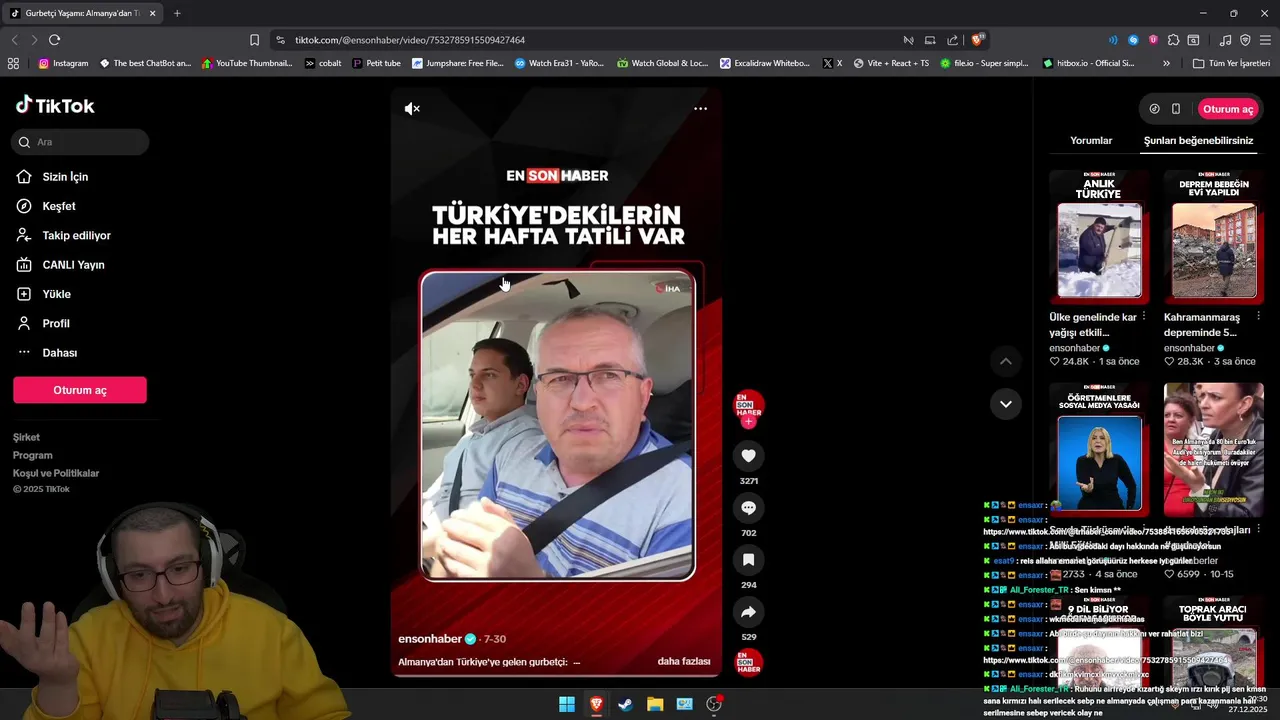
Task: Open 'Profil' in the sidebar
Action: coord(56,324)
